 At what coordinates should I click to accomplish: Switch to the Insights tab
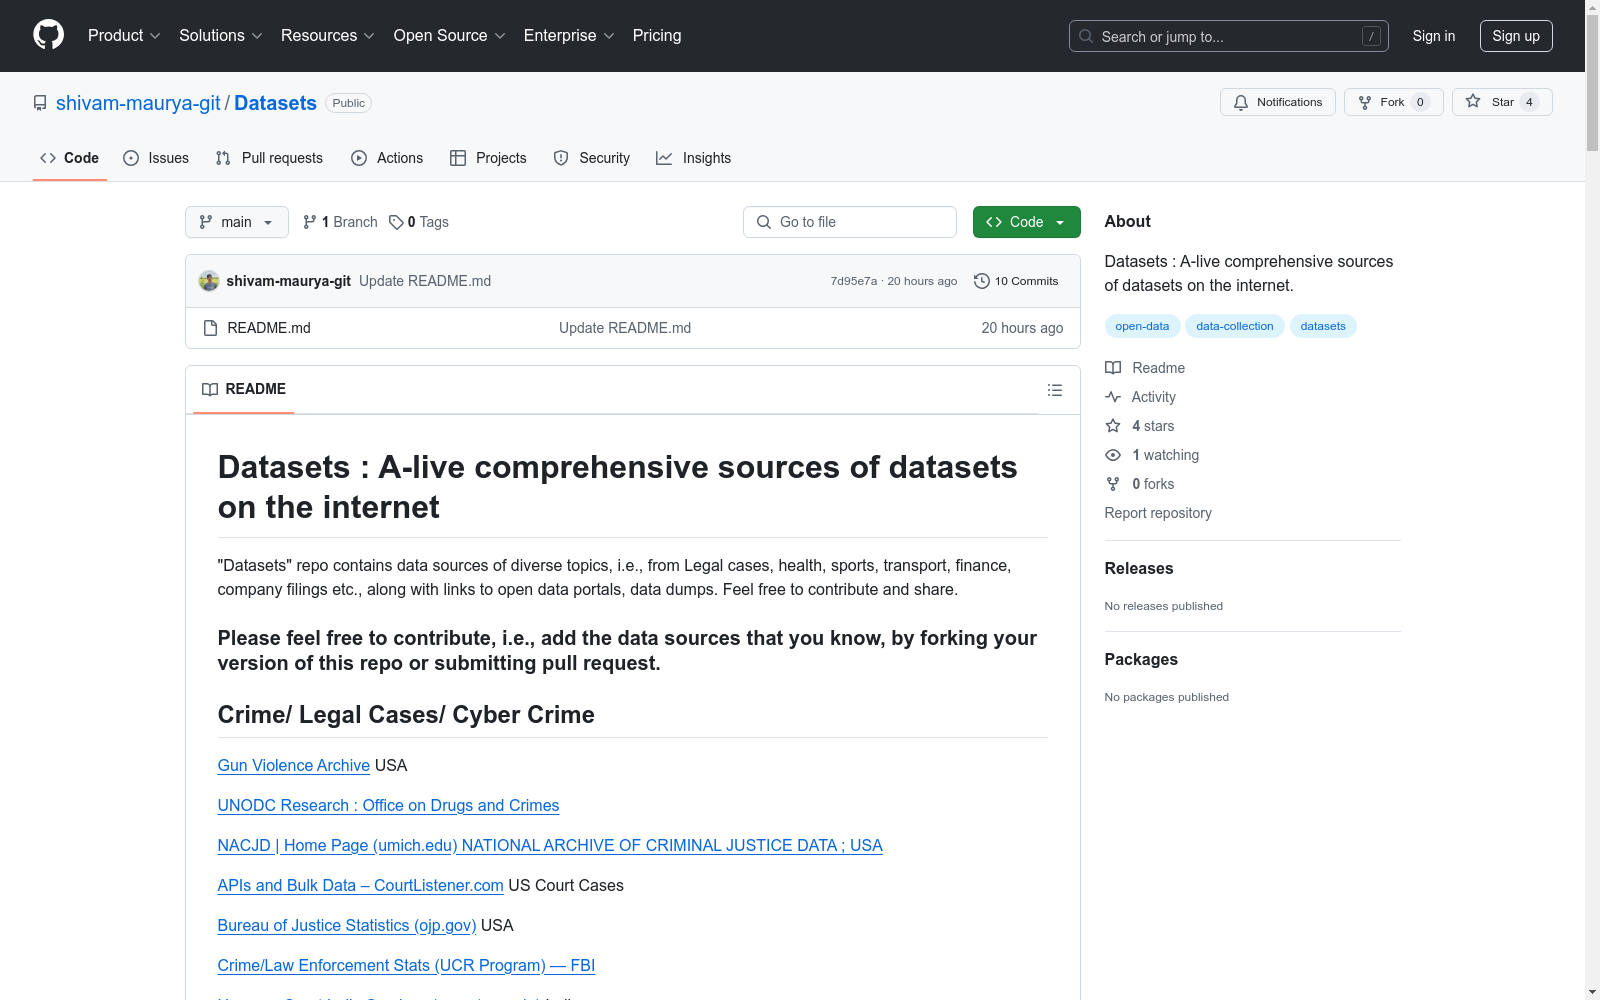tap(694, 158)
